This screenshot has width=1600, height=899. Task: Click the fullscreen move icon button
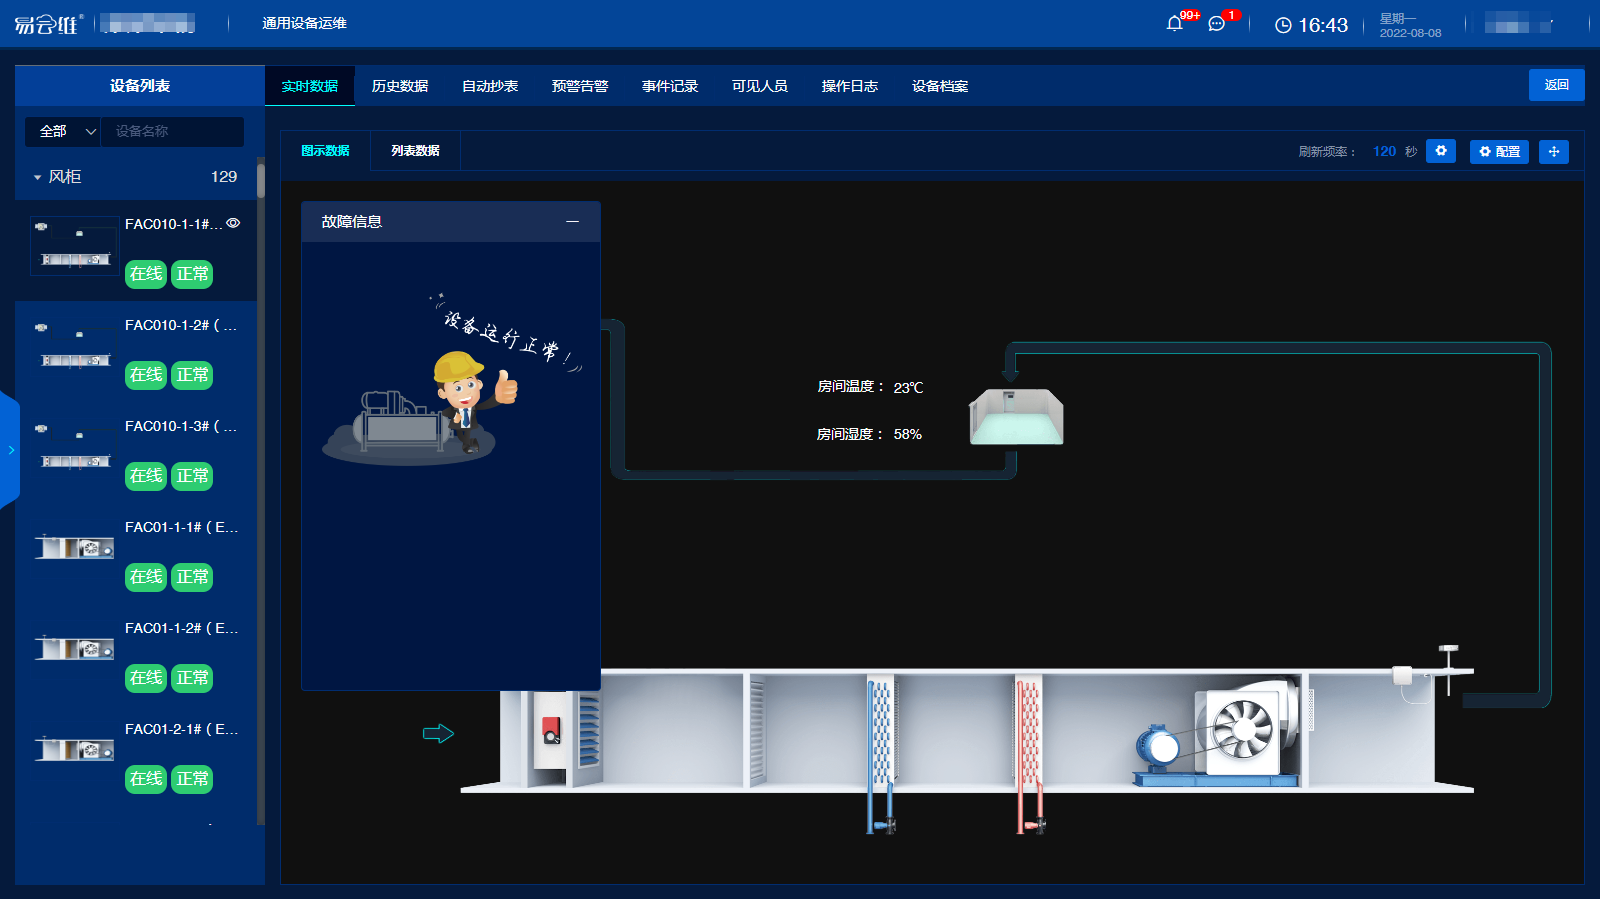point(1553,151)
